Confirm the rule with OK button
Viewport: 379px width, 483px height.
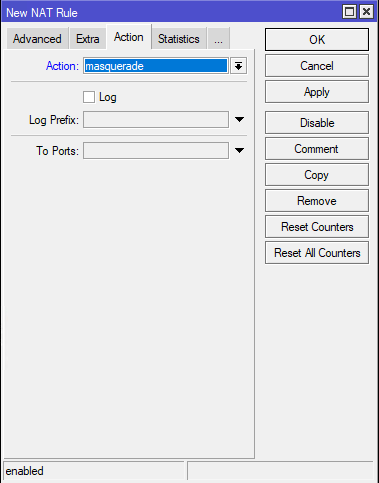(x=317, y=40)
